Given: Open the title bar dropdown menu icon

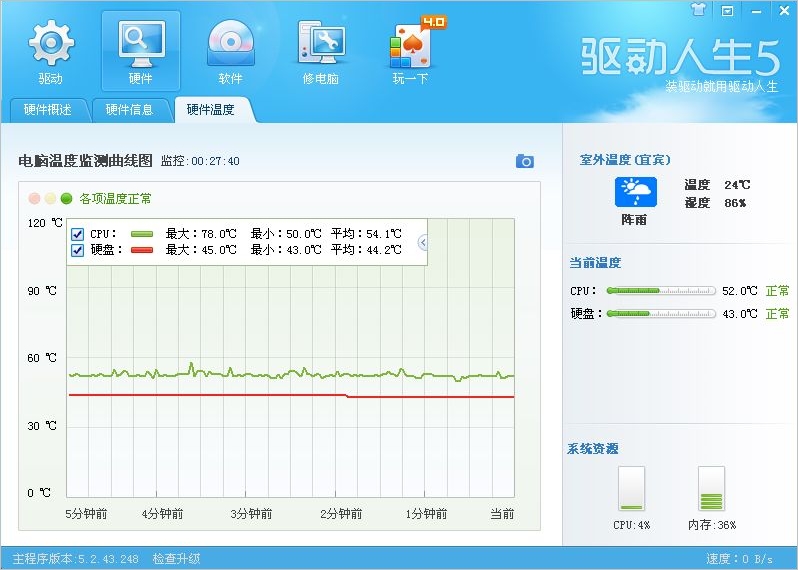Looking at the screenshot, I should click(728, 10).
